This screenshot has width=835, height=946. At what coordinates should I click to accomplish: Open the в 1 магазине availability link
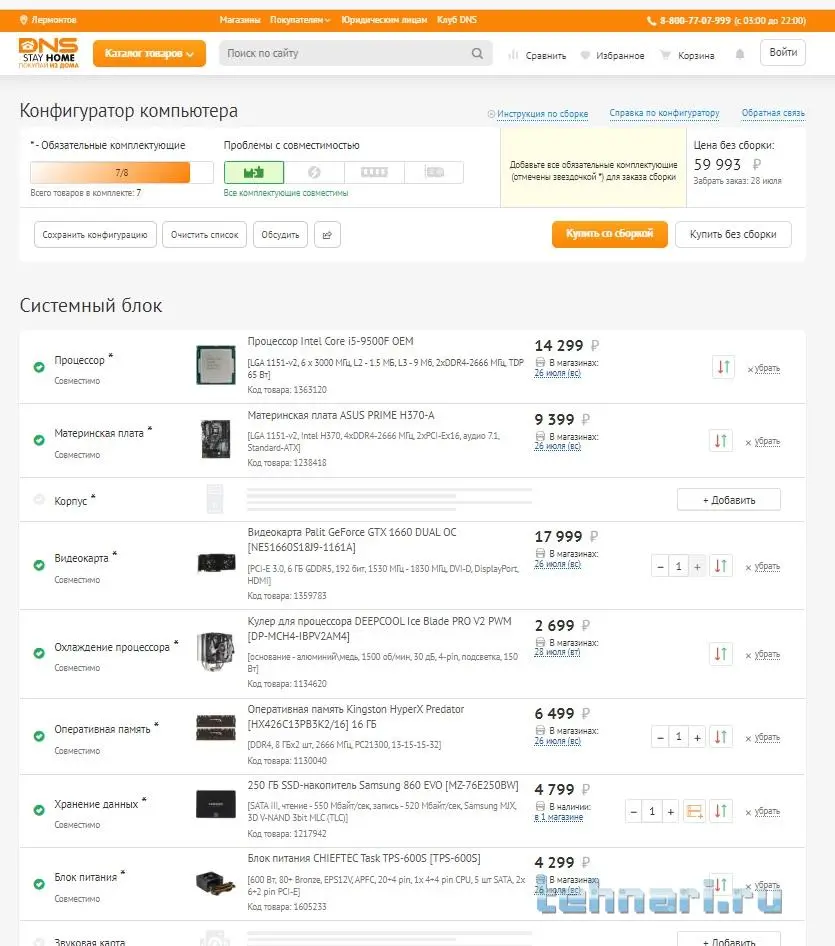tap(559, 817)
